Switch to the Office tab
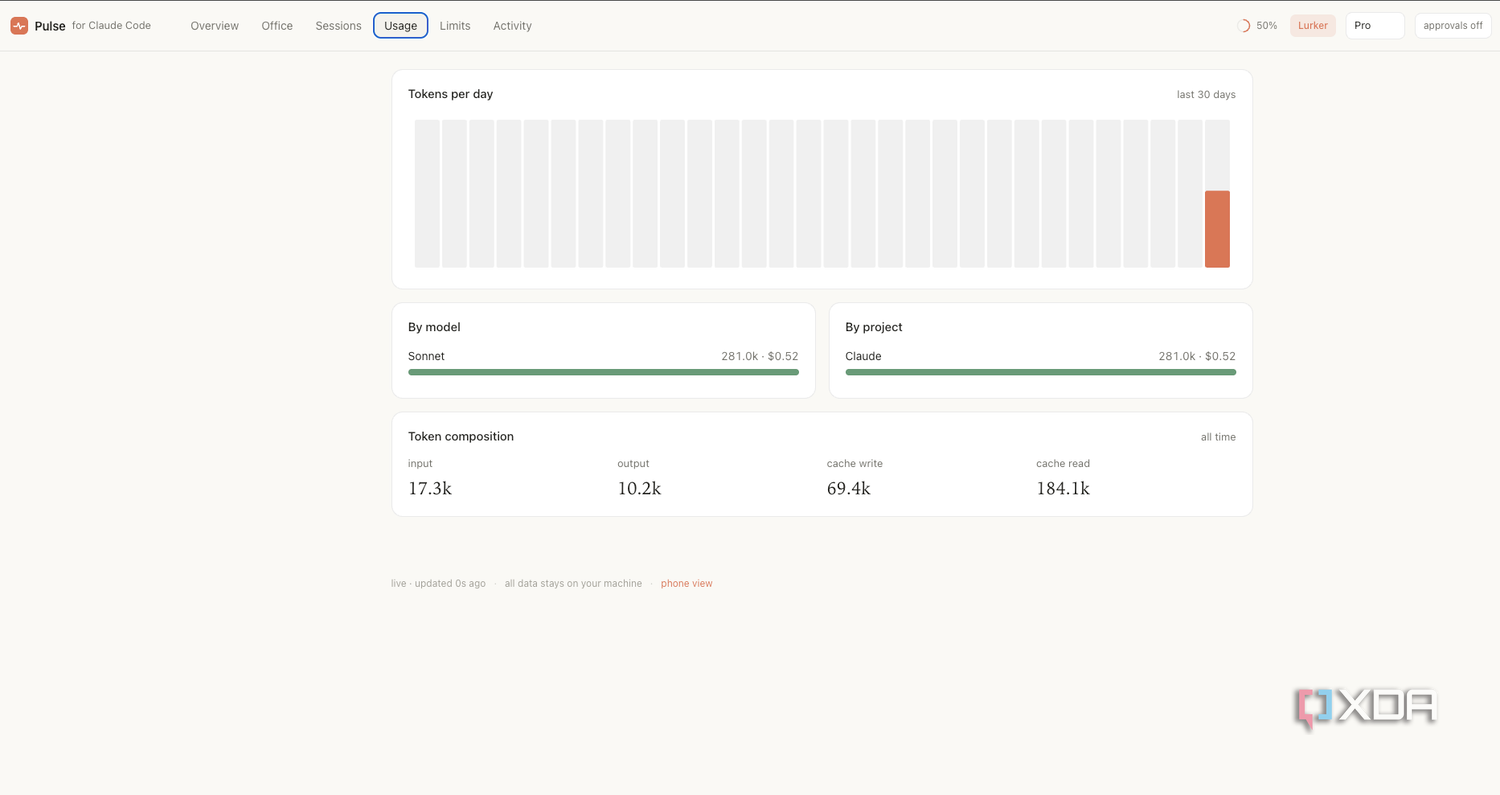This screenshot has height=795, width=1500. [x=277, y=26]
